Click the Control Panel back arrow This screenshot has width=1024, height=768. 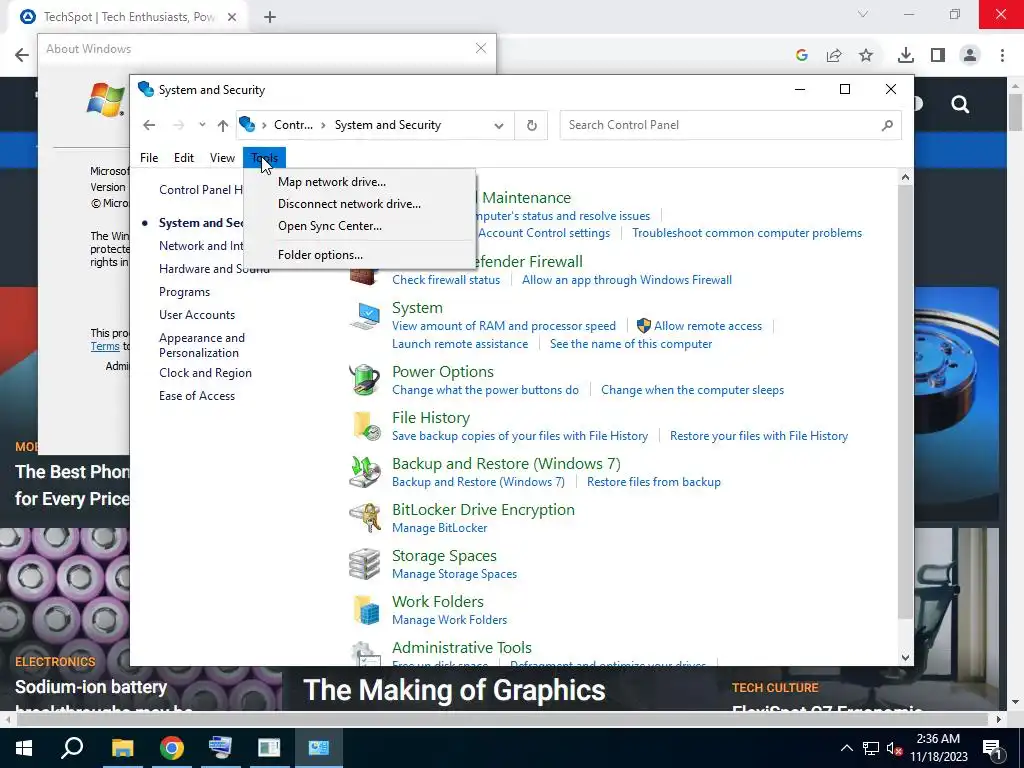149,125
